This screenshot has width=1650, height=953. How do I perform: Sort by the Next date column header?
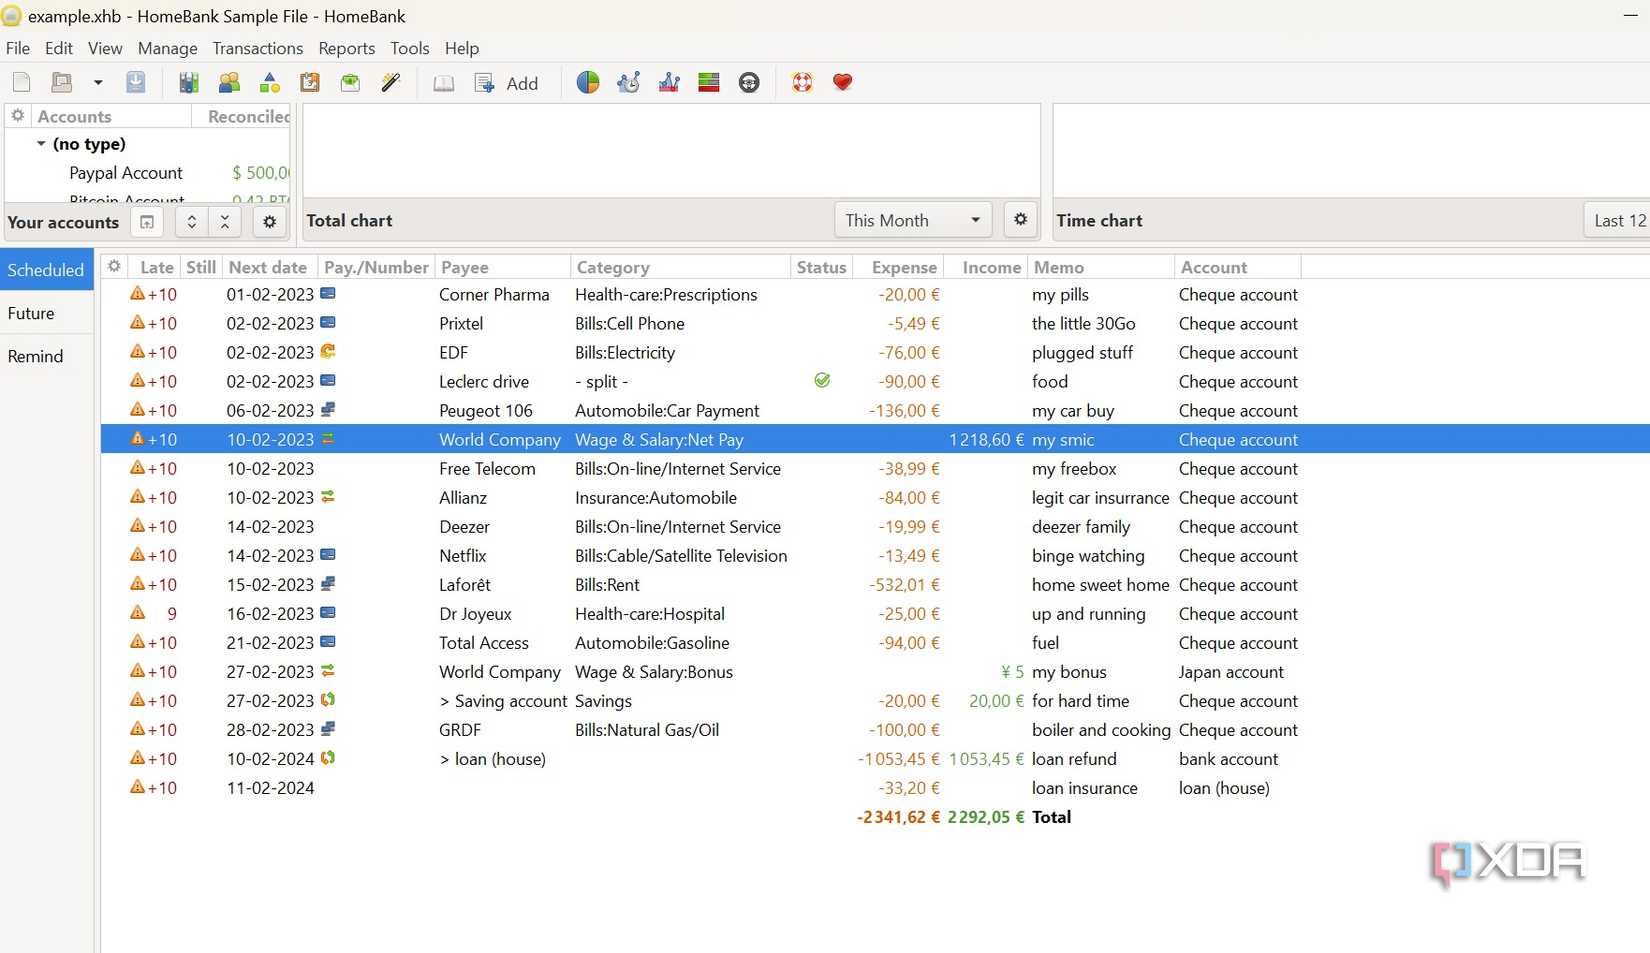point(267,267)
